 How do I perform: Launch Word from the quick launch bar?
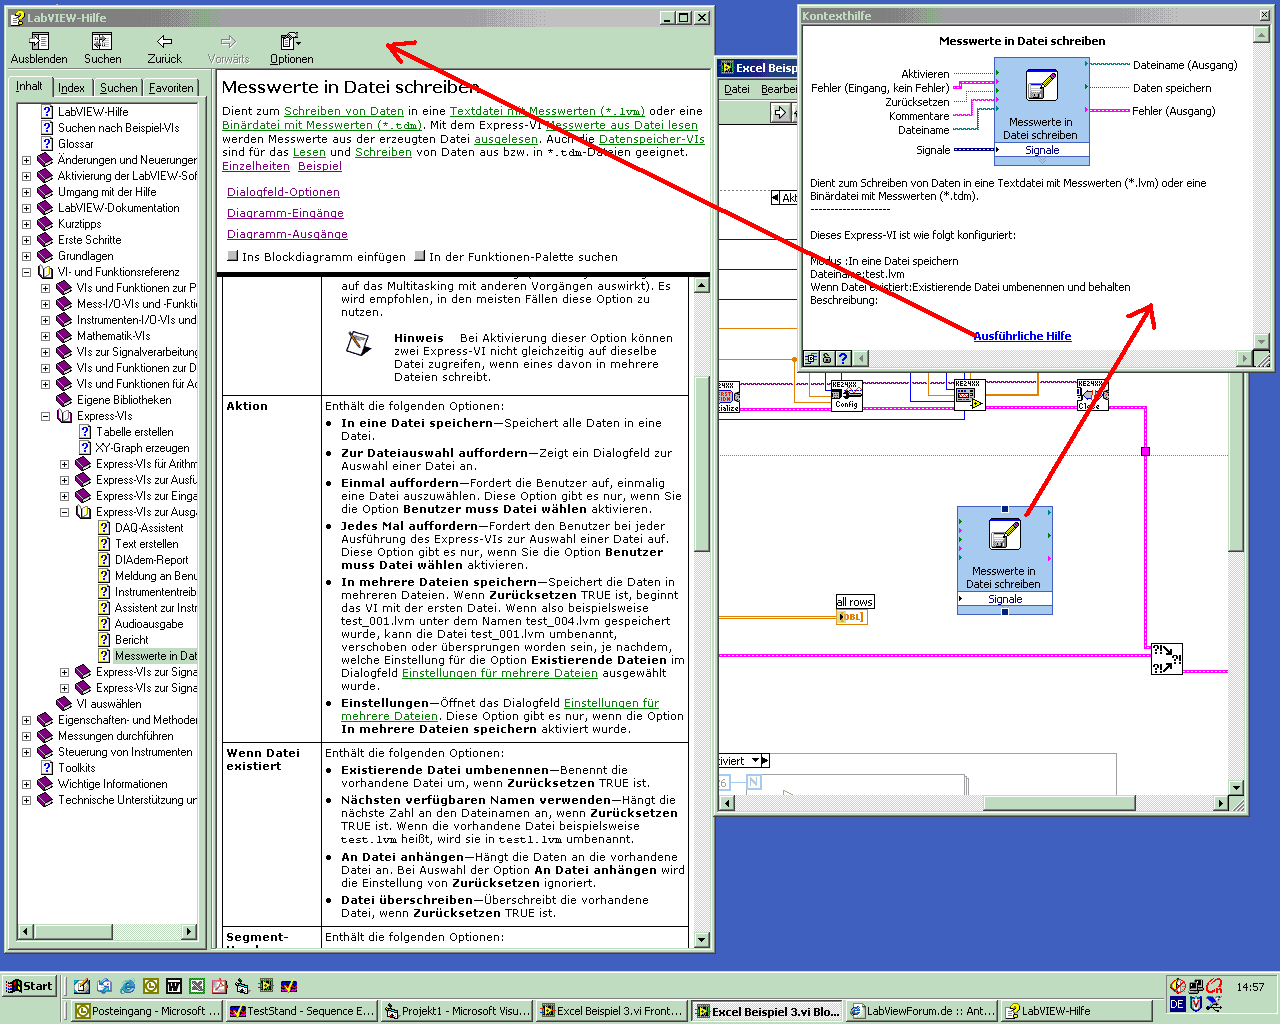(173, 986)
